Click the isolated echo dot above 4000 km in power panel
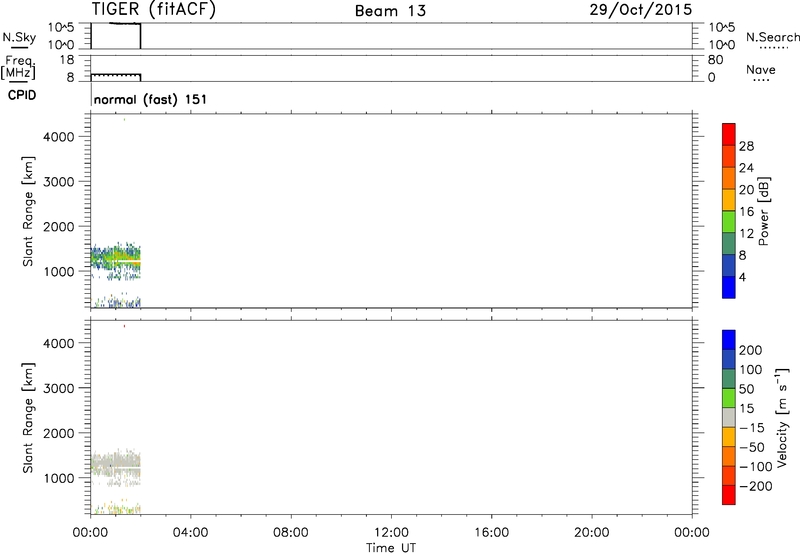The height and width of the screenshot is (554, 800). tap(124, 119)
